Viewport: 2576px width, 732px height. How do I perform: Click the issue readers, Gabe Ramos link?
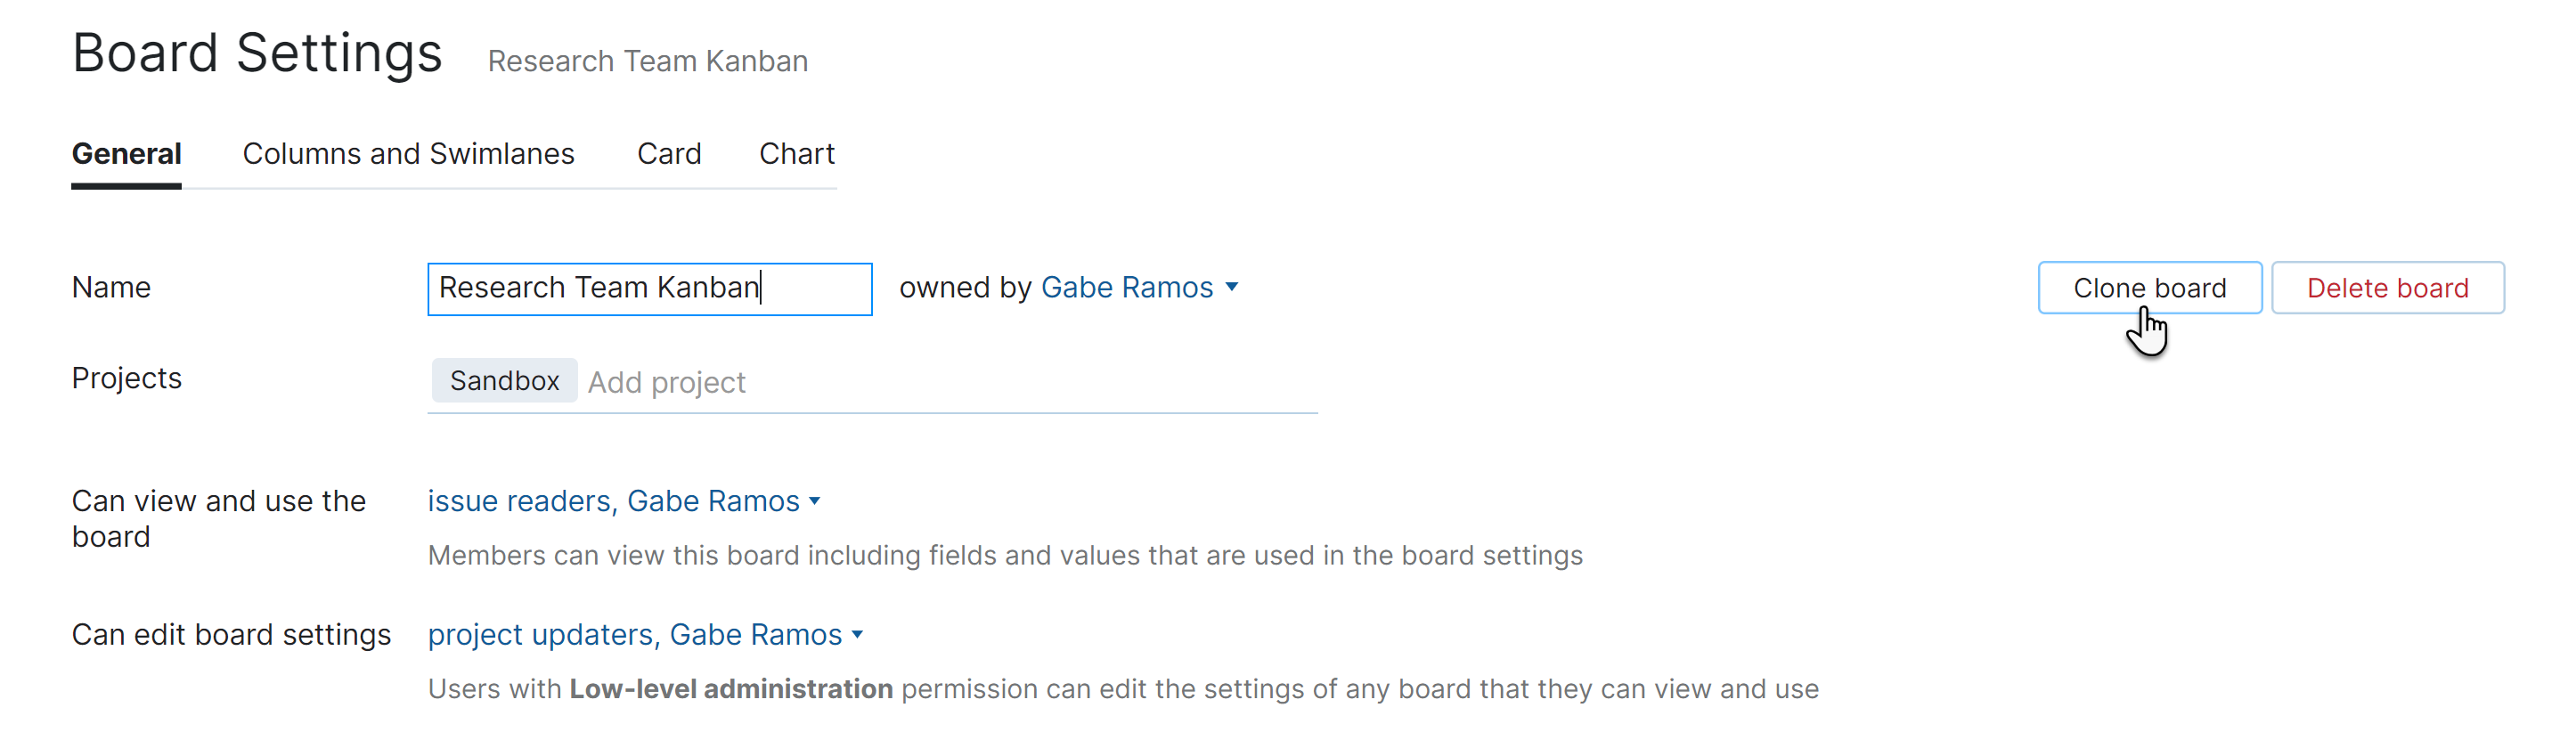[613, 501]
